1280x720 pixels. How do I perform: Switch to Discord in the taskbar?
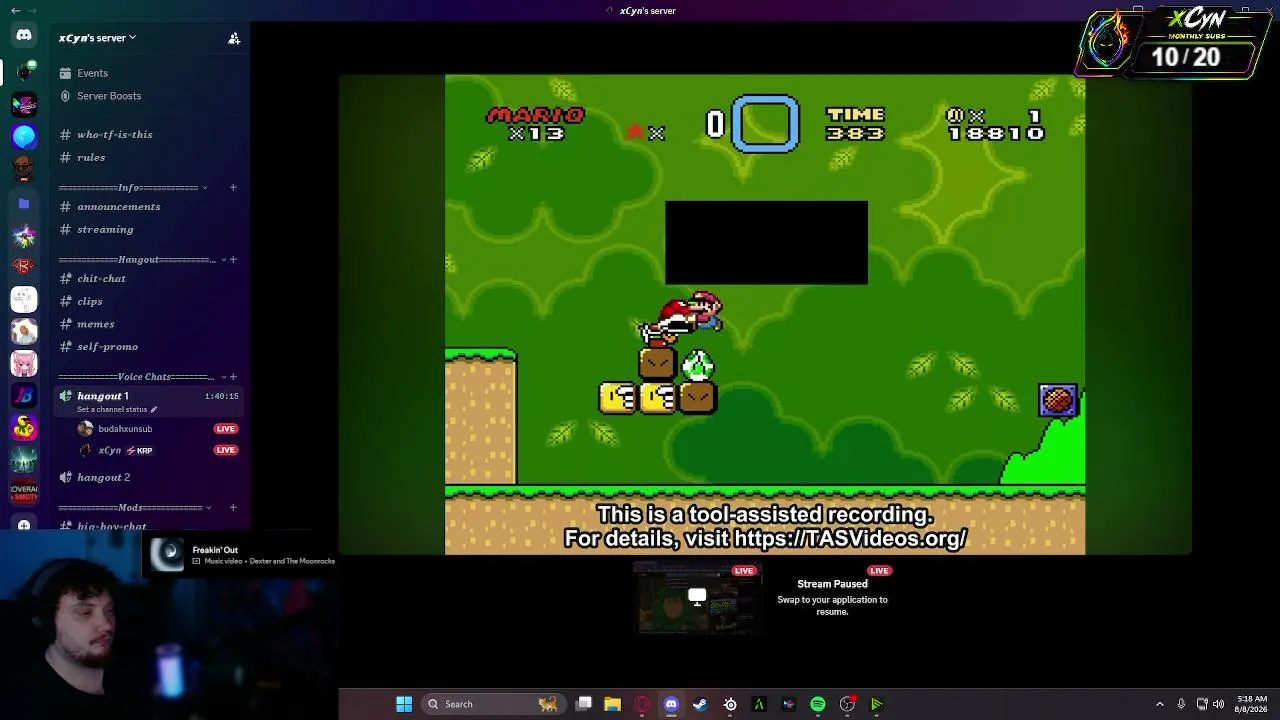coord(671,704)
